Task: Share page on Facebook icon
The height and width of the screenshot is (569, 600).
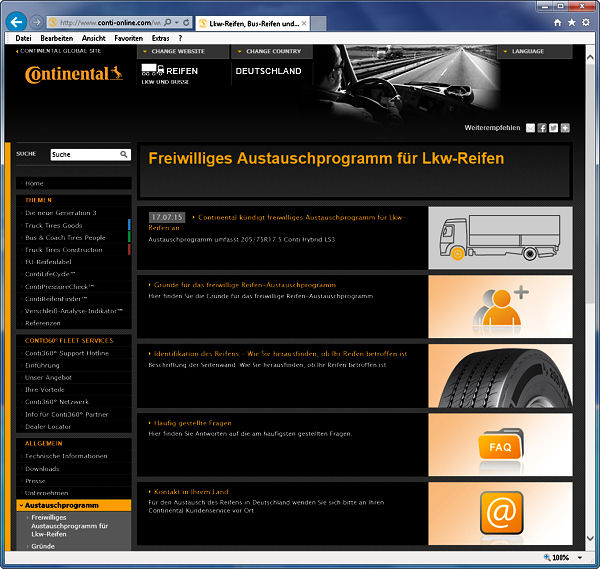Action: [542, 128]
